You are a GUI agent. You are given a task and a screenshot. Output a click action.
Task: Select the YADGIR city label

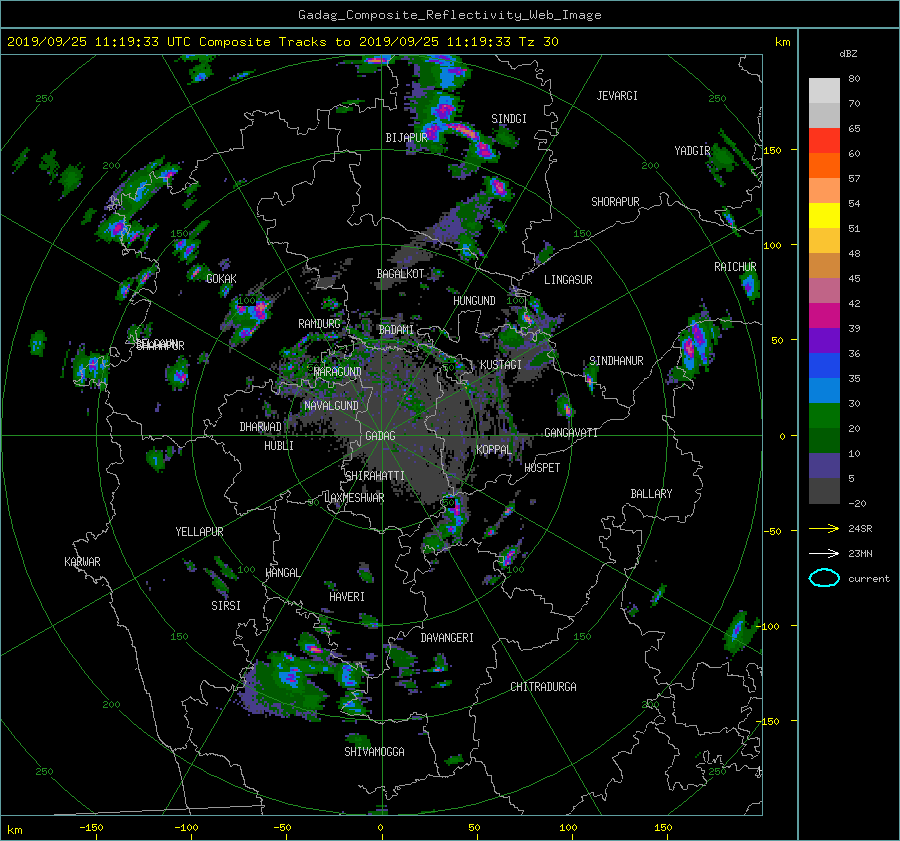click(x=692, y=151)
